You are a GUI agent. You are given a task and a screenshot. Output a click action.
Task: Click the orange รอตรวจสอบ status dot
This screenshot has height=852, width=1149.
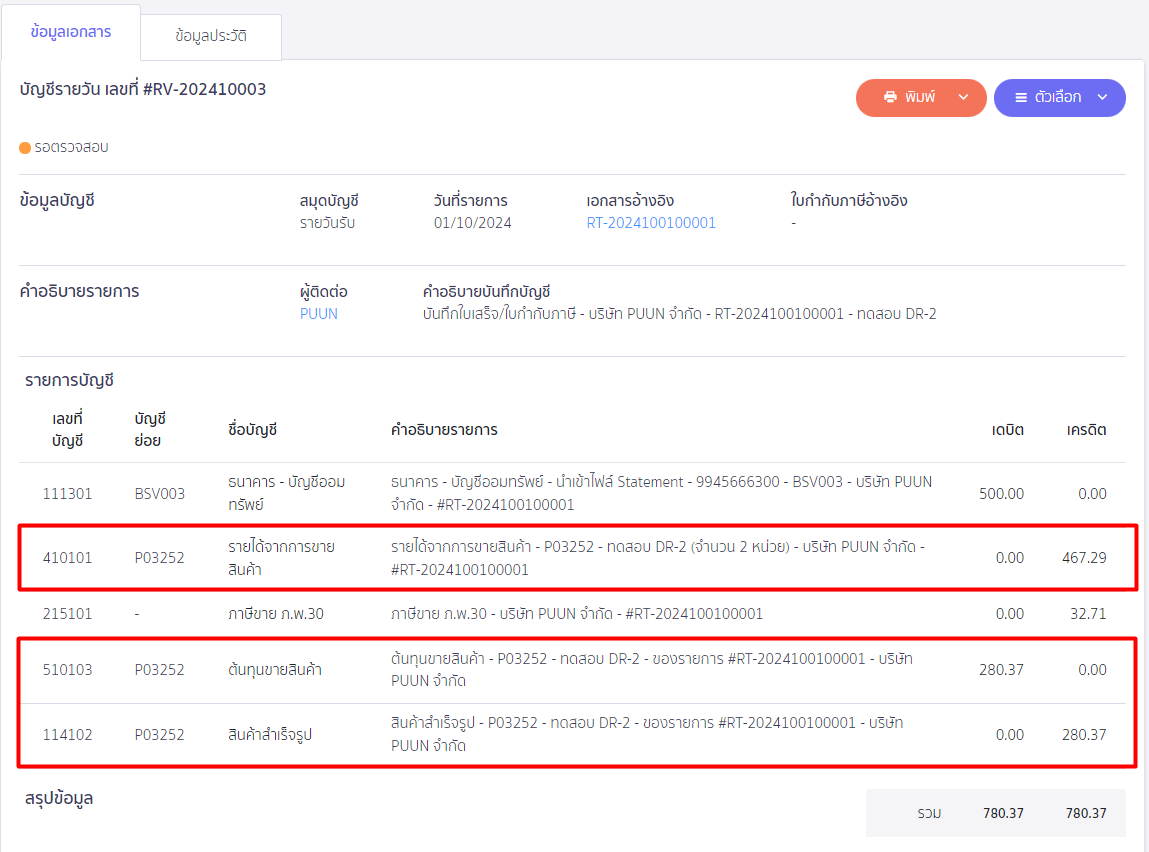click(25, 148)
